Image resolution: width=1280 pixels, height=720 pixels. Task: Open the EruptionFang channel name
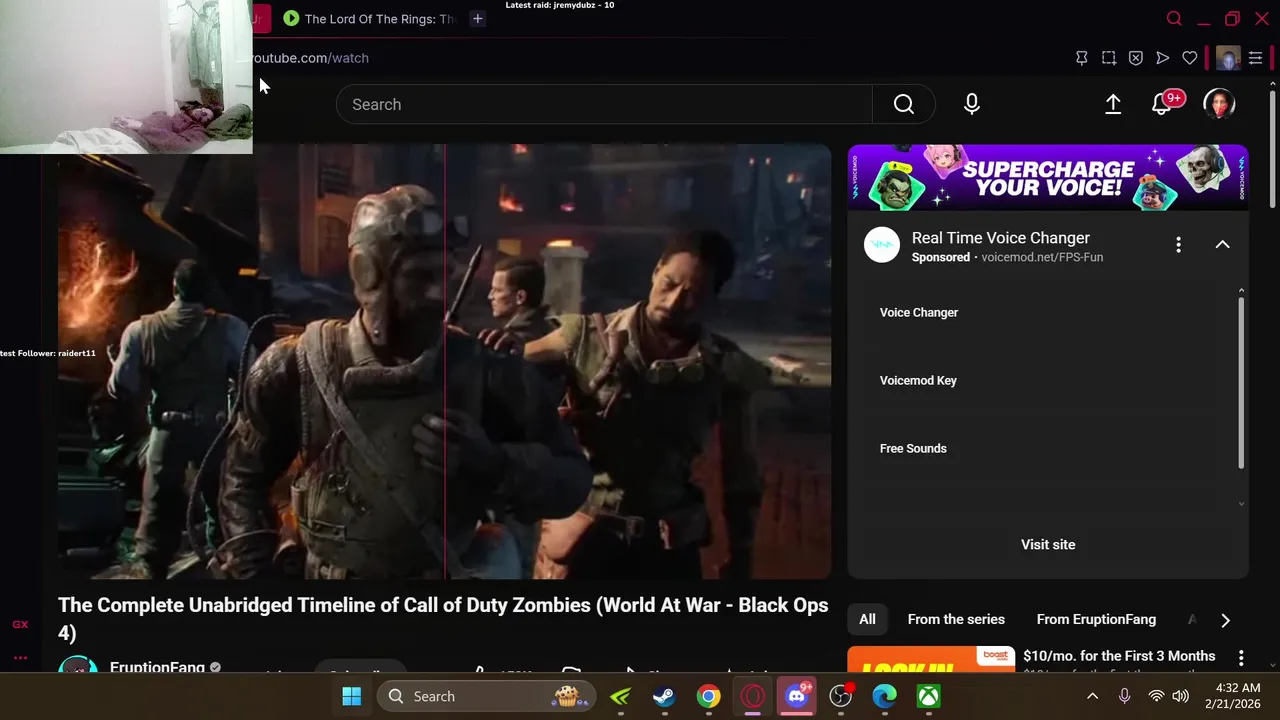pyautogui.click(x=157, y=667)
